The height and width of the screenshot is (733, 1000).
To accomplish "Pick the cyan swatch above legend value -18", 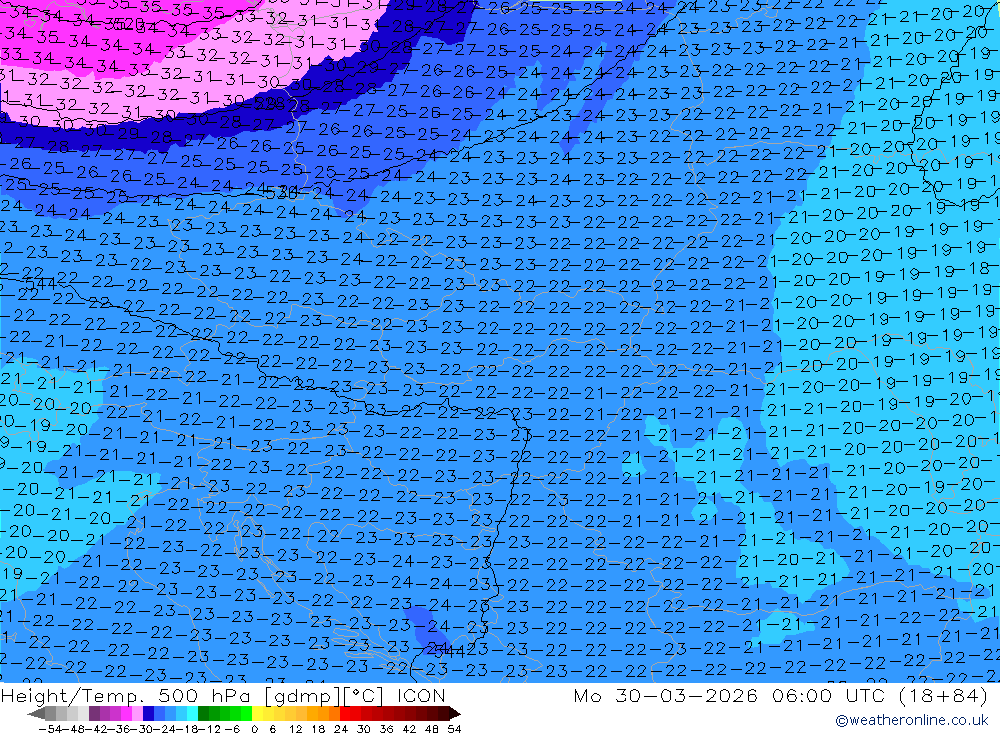I will (x=192, y=714).
